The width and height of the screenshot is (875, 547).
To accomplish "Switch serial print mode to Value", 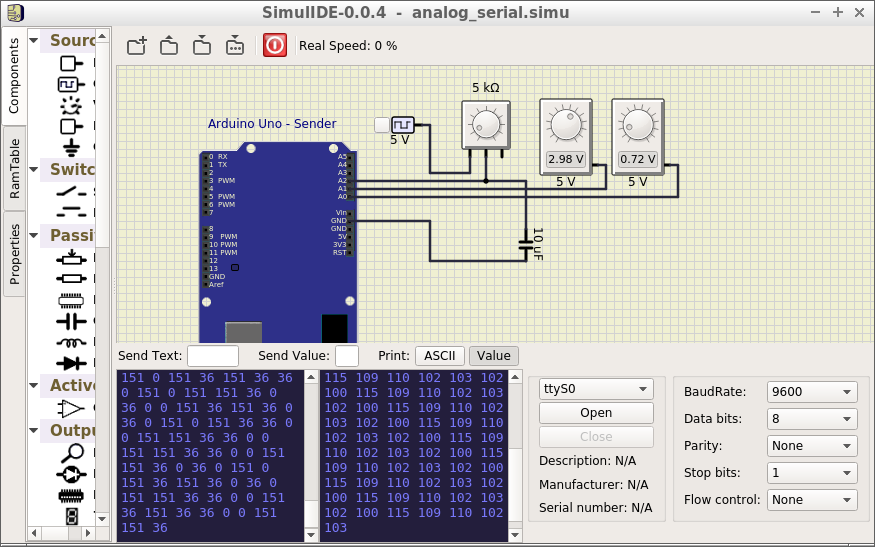I will 494,356.
